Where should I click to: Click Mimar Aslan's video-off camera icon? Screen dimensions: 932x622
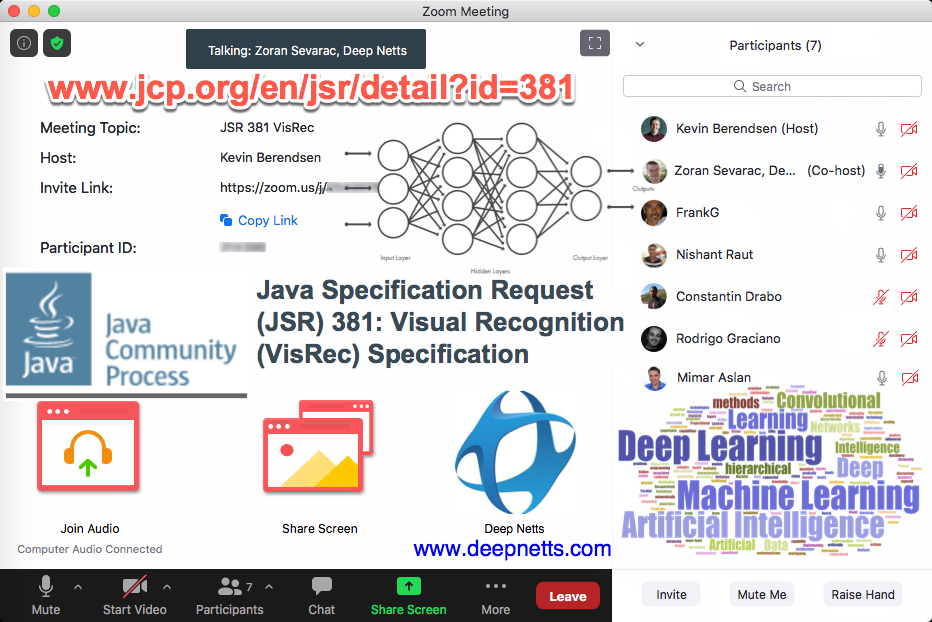909,378
